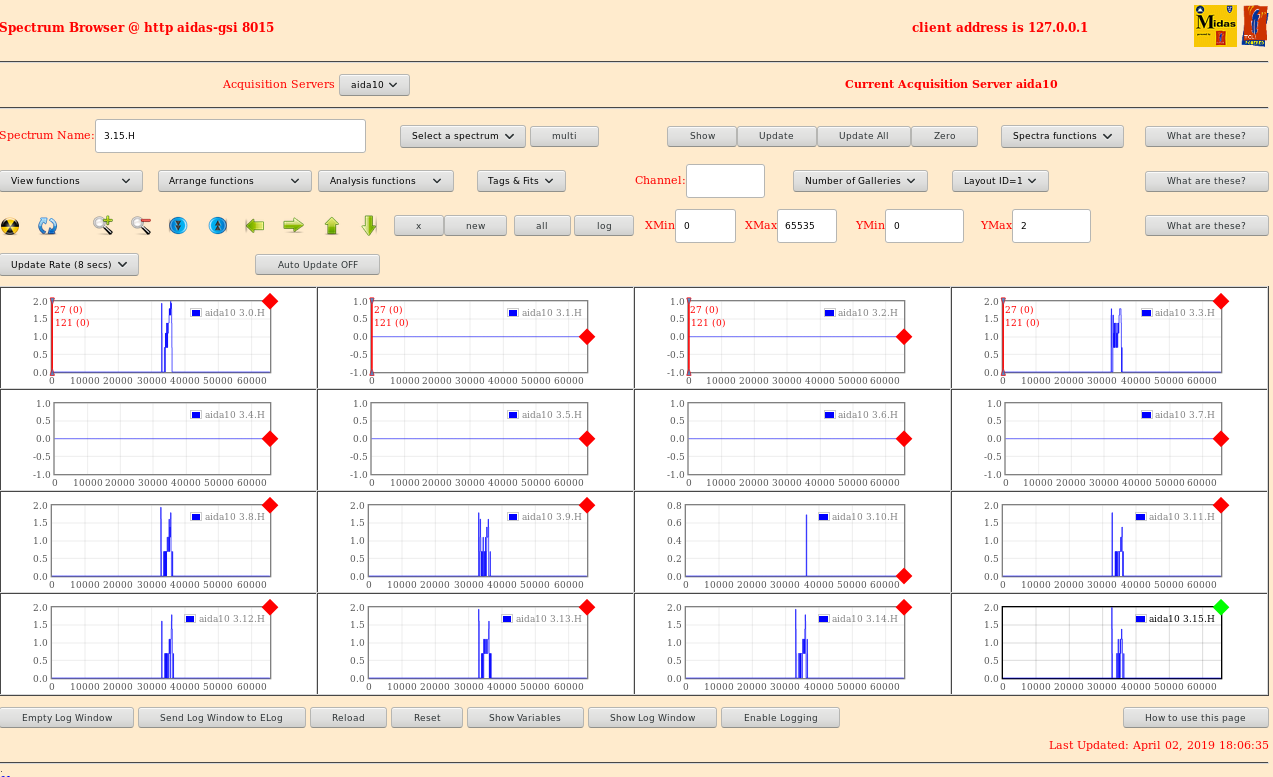
Task: Click the green up arrow icon
Action: pos(332,226)
